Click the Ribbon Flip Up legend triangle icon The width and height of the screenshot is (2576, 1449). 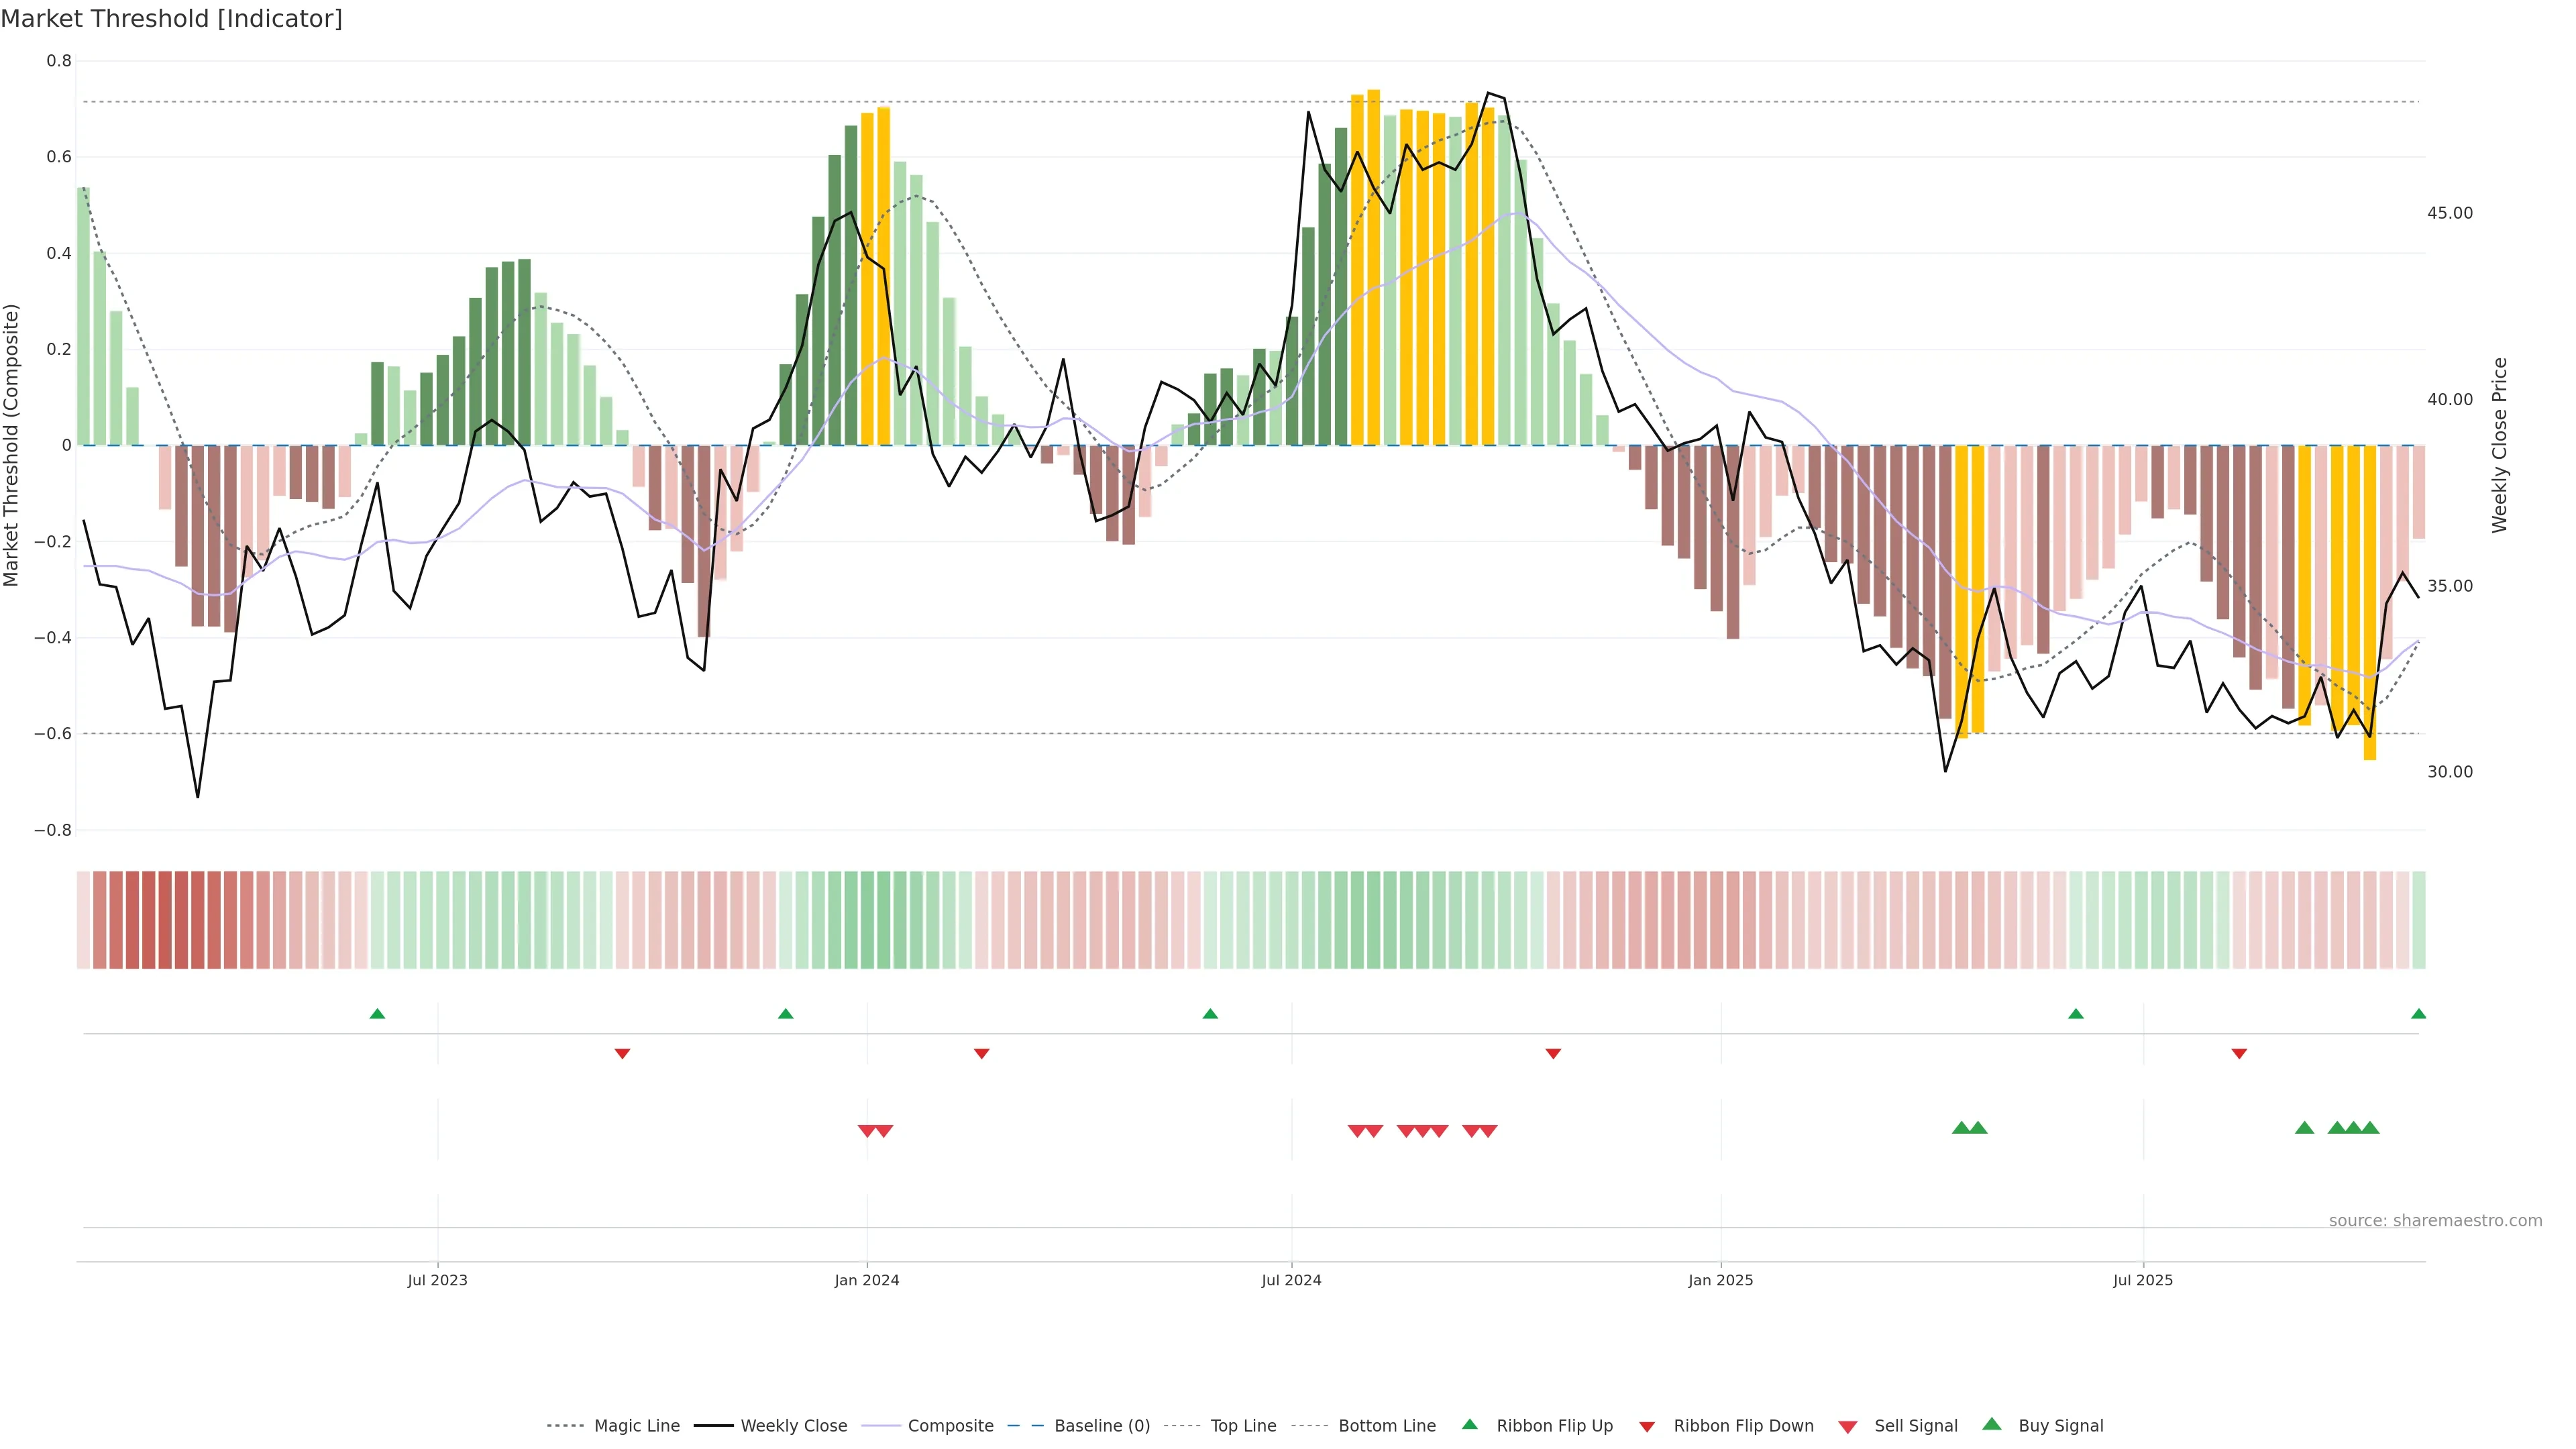pyautogui.click(x=1469, y=1425)
